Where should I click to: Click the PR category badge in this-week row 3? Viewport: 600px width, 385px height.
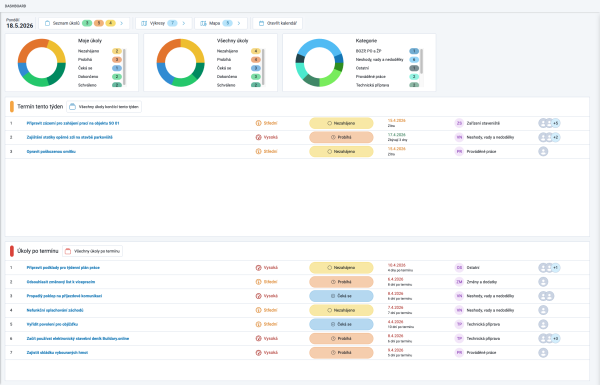tap(459, 152)
